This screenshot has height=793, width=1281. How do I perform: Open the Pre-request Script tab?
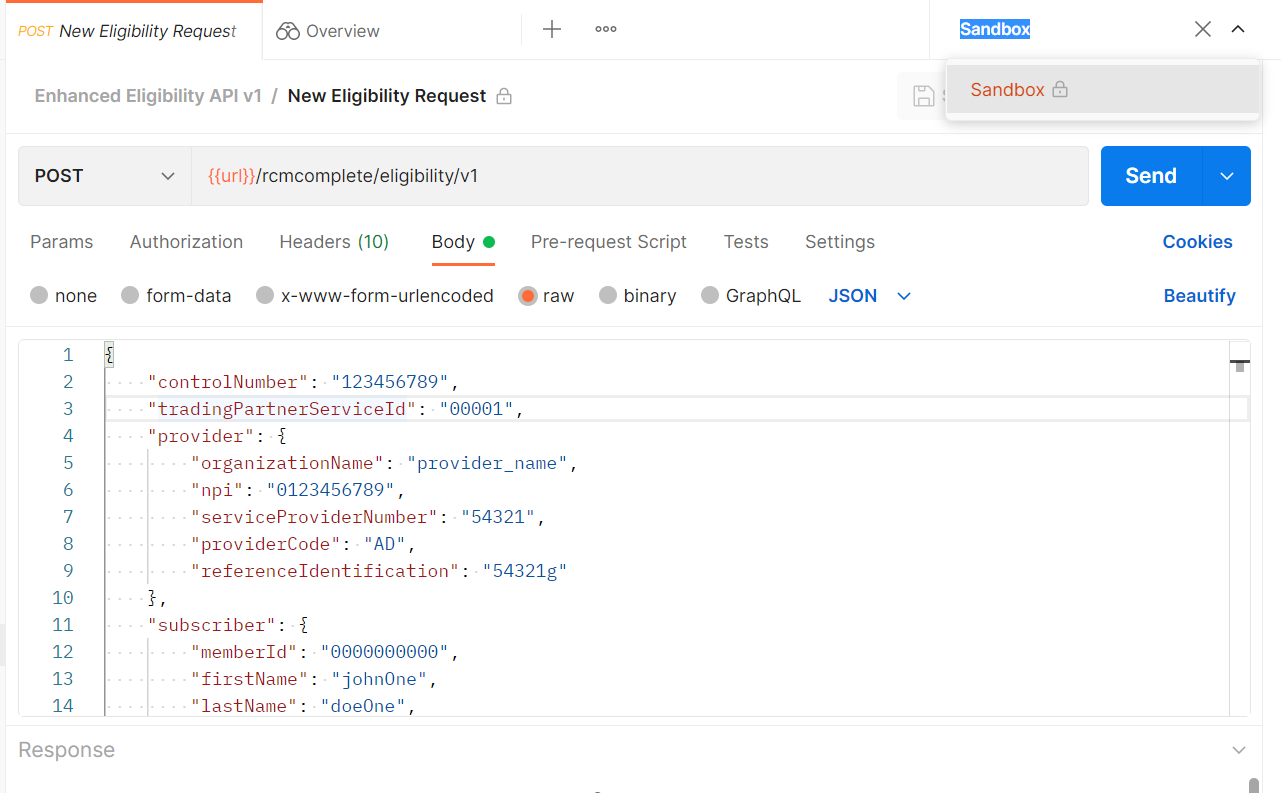(x=609, y=242)
